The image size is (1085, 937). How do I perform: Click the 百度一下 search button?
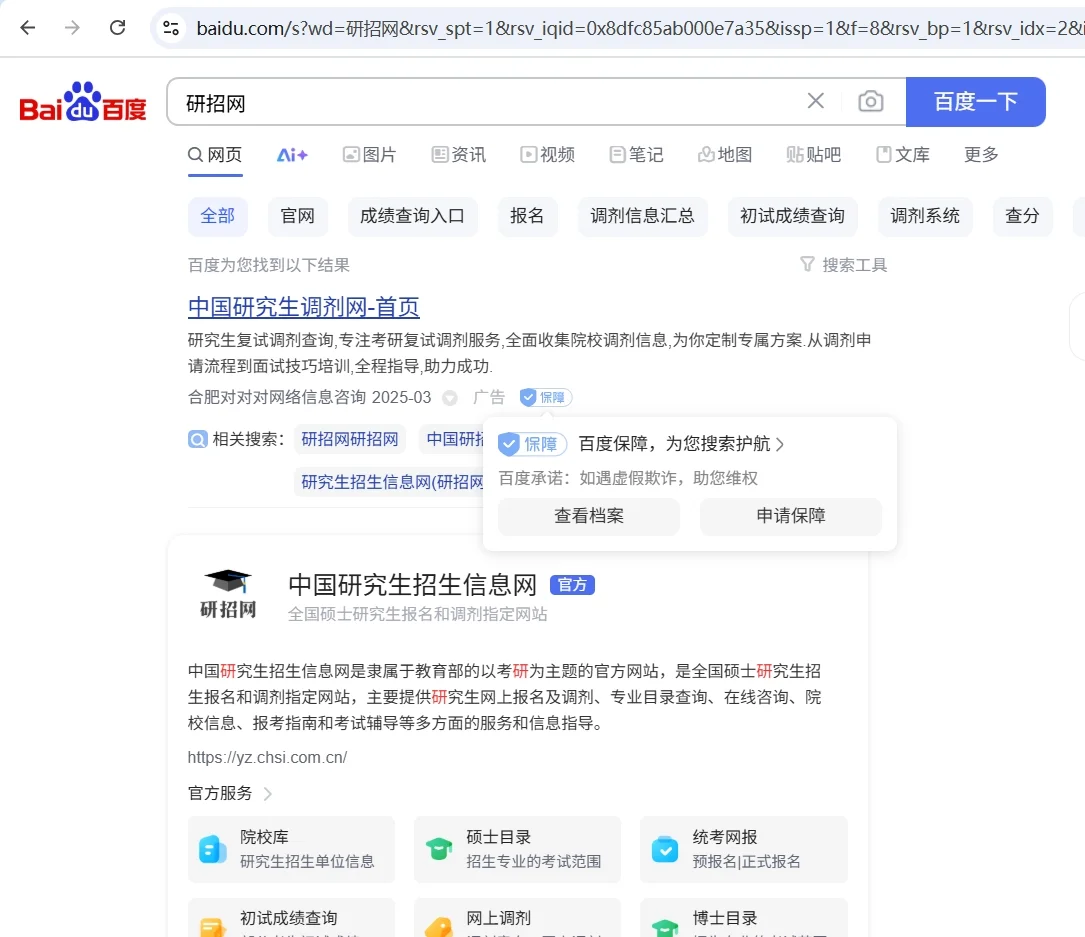click(x=975, y=101)
